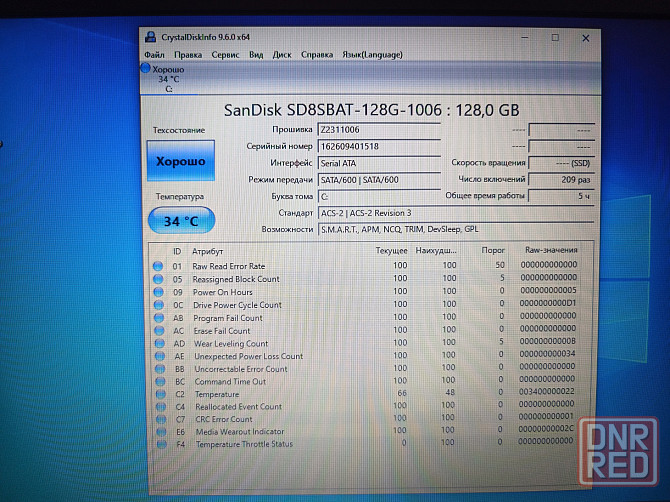
Task: Click the Raw-значения column header
Action: tap(551, 250)
